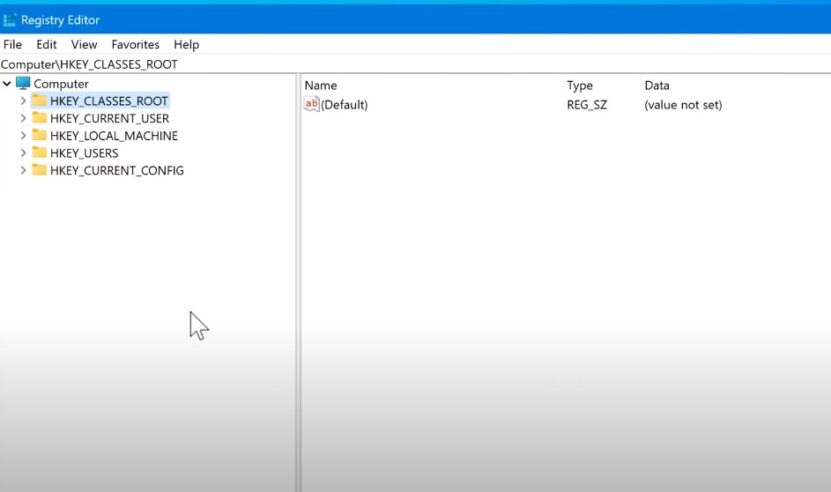Click the HKEY_CURRENT_CONFIG folder icon
831x492 pixels.
[39, 170]
